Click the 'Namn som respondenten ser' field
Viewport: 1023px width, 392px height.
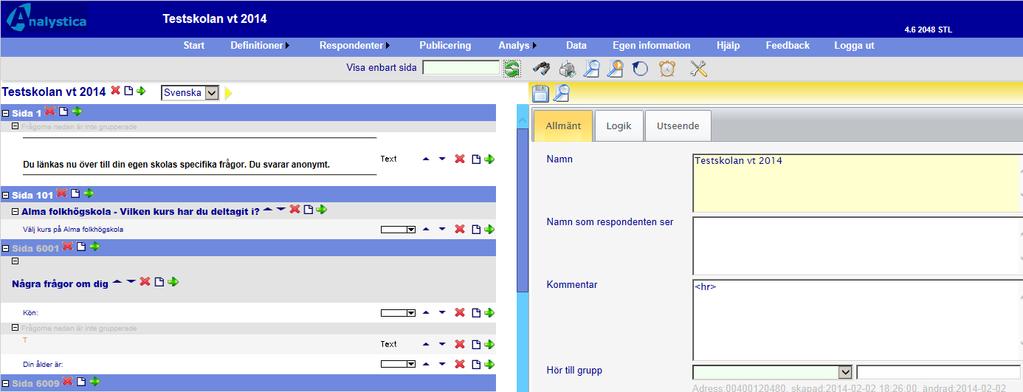coord(857,245)
